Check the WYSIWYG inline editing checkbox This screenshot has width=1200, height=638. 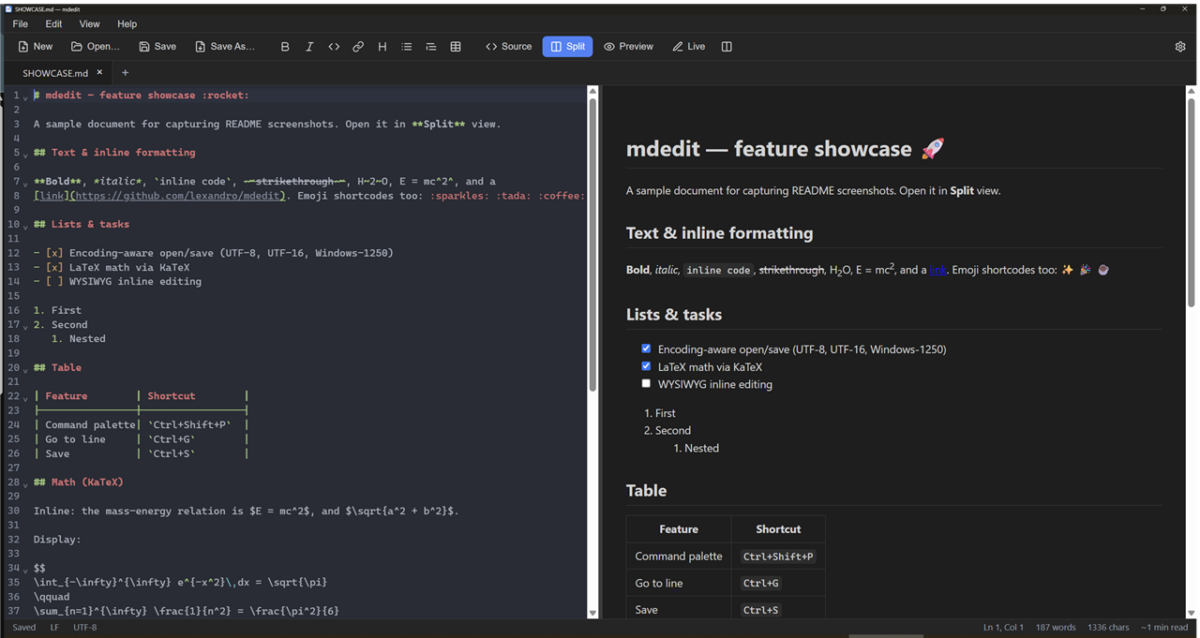646,383
